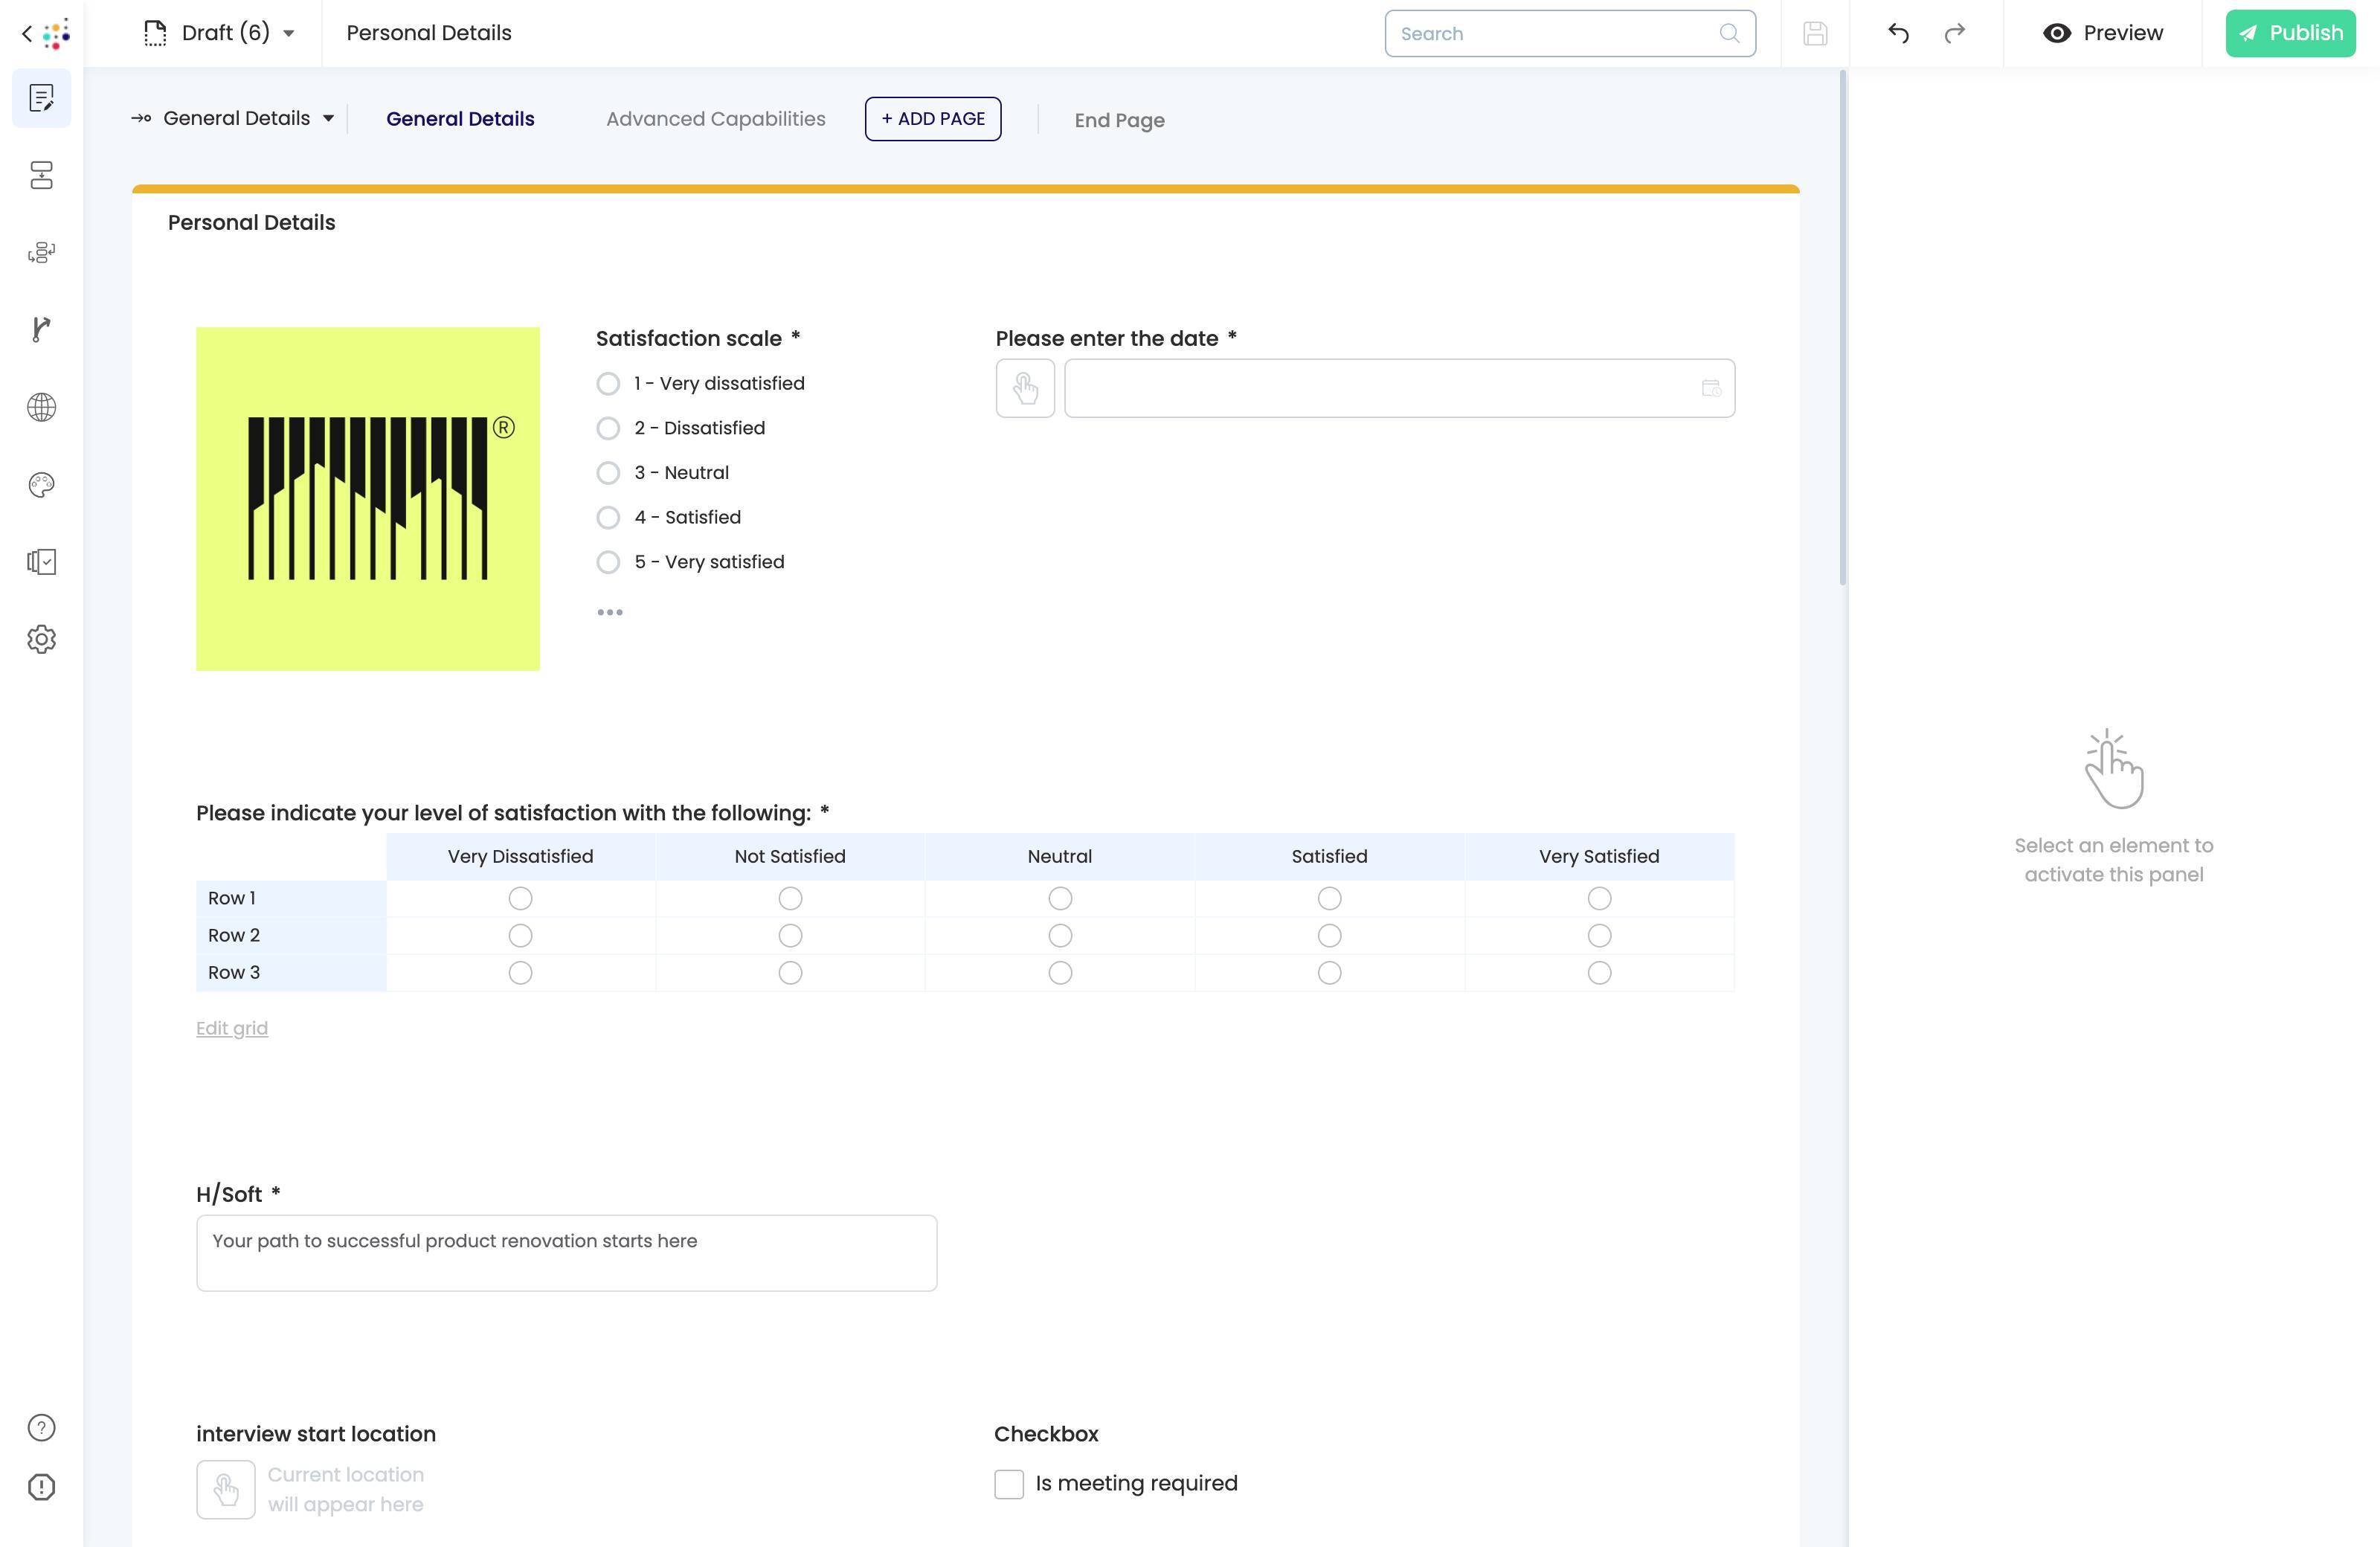Expand the Draft (6) version dropdown

pos(289,34)
